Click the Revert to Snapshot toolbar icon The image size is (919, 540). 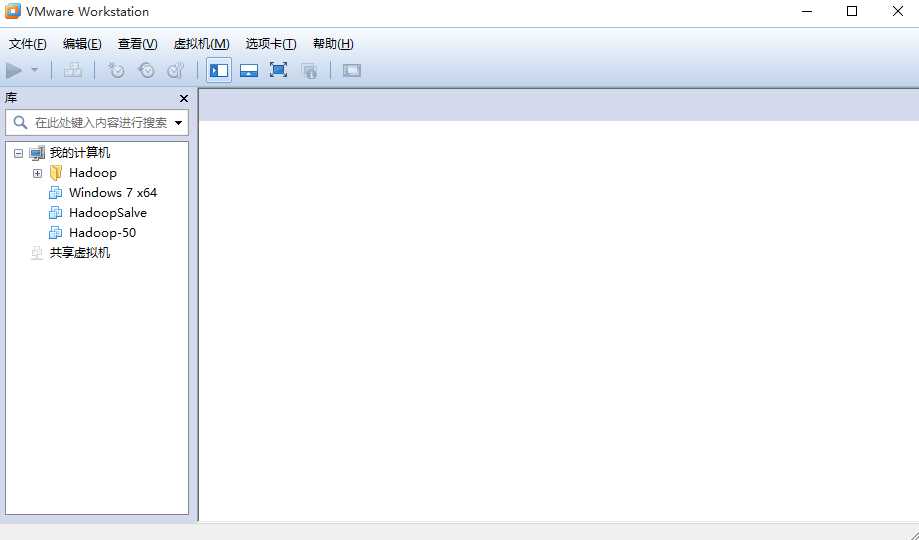146,71
